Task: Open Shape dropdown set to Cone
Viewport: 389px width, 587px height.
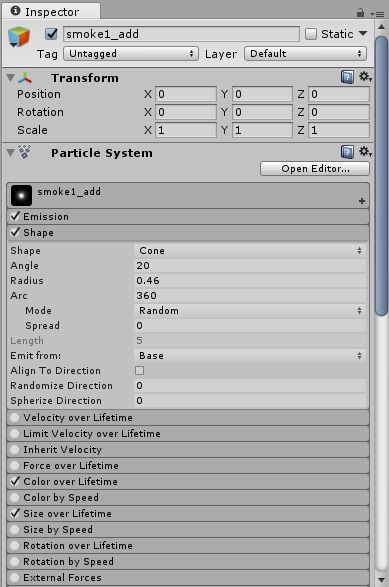Action: coord(250,250)
